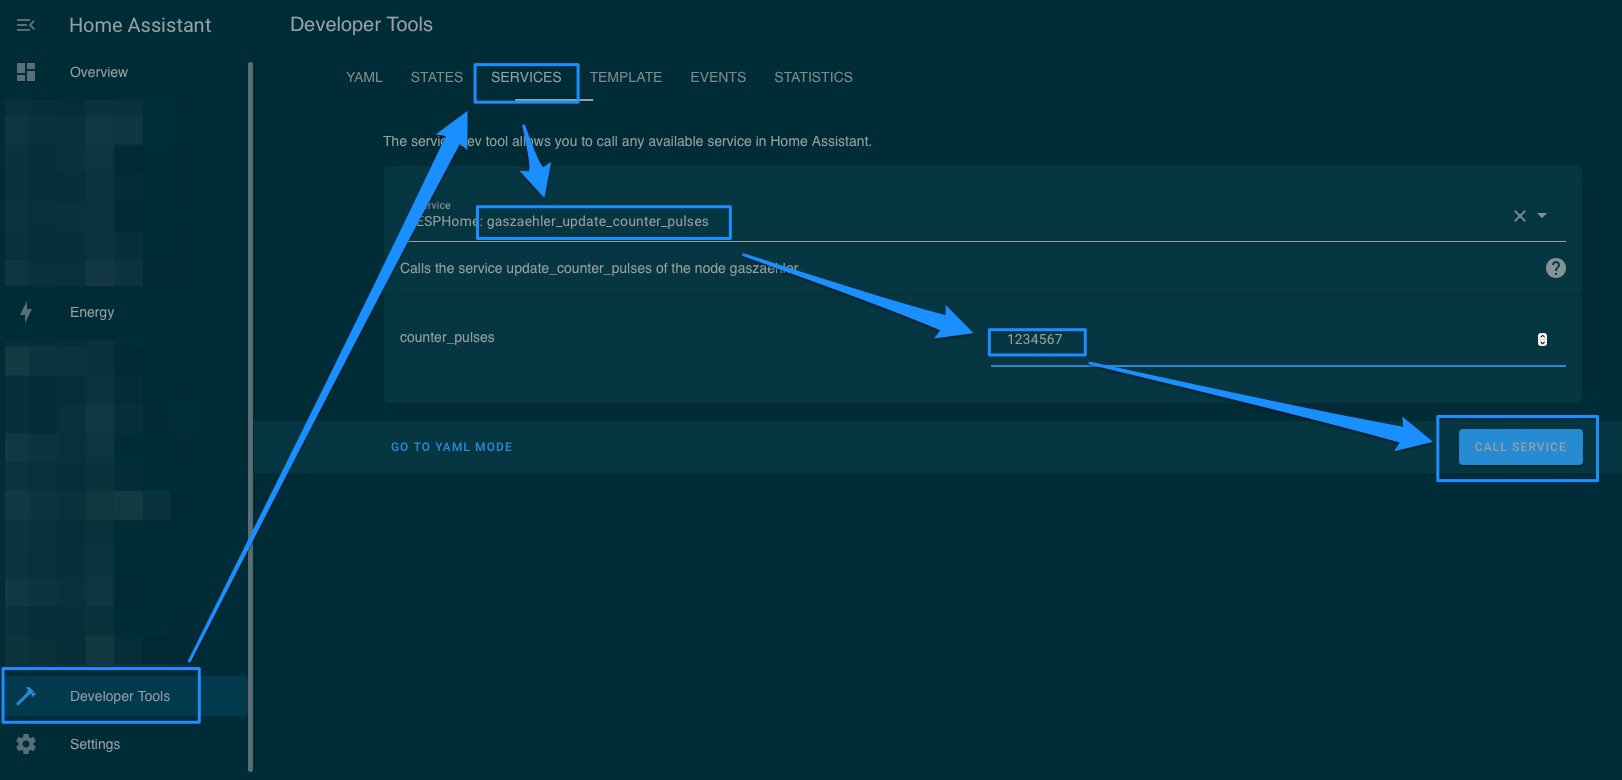Viewport: 1622px width, 780px height.
Task: Click the counter_pulses field label
Action: point(447,337)
